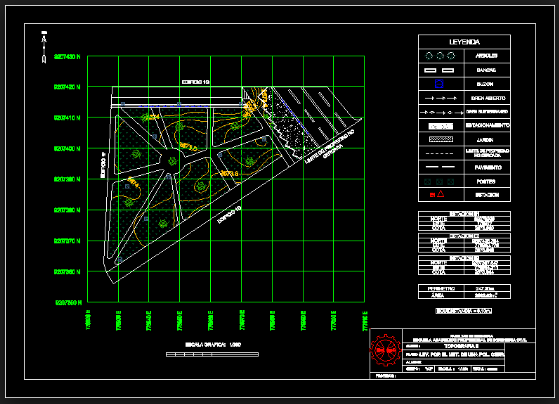
Task: Select the graphic scale bar
Action: [212, 354]
